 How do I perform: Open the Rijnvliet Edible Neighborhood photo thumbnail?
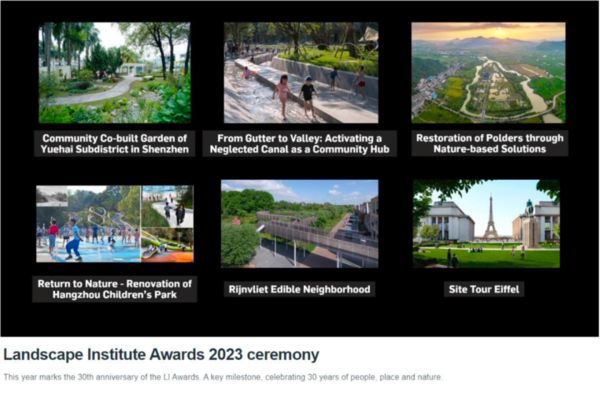[300, 223]
